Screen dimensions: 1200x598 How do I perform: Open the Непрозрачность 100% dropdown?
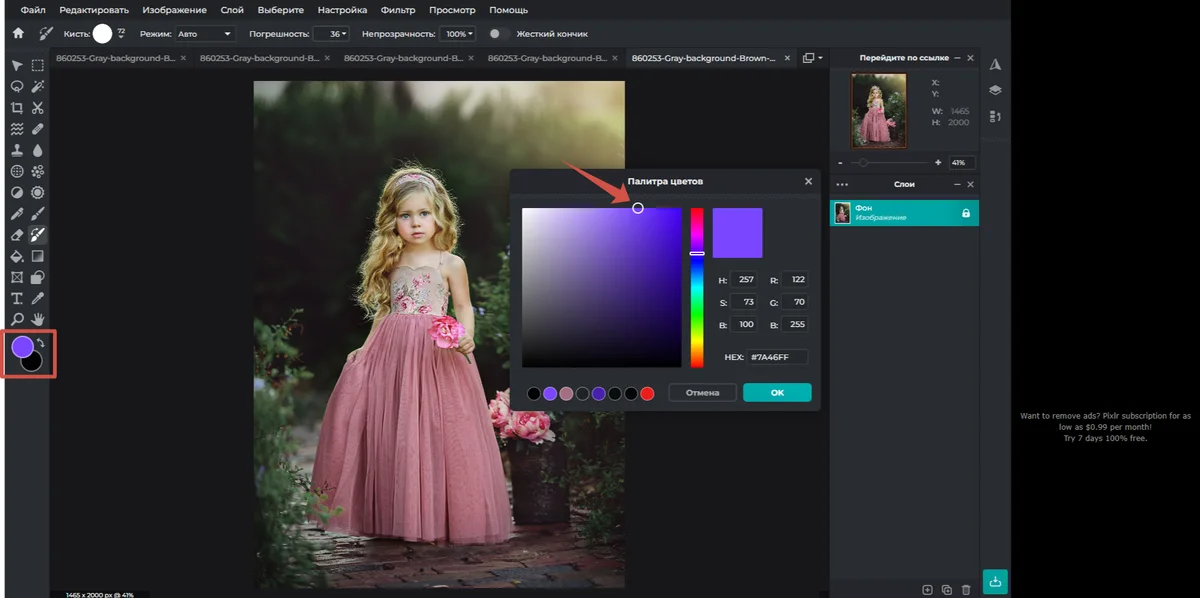[459, 33]
